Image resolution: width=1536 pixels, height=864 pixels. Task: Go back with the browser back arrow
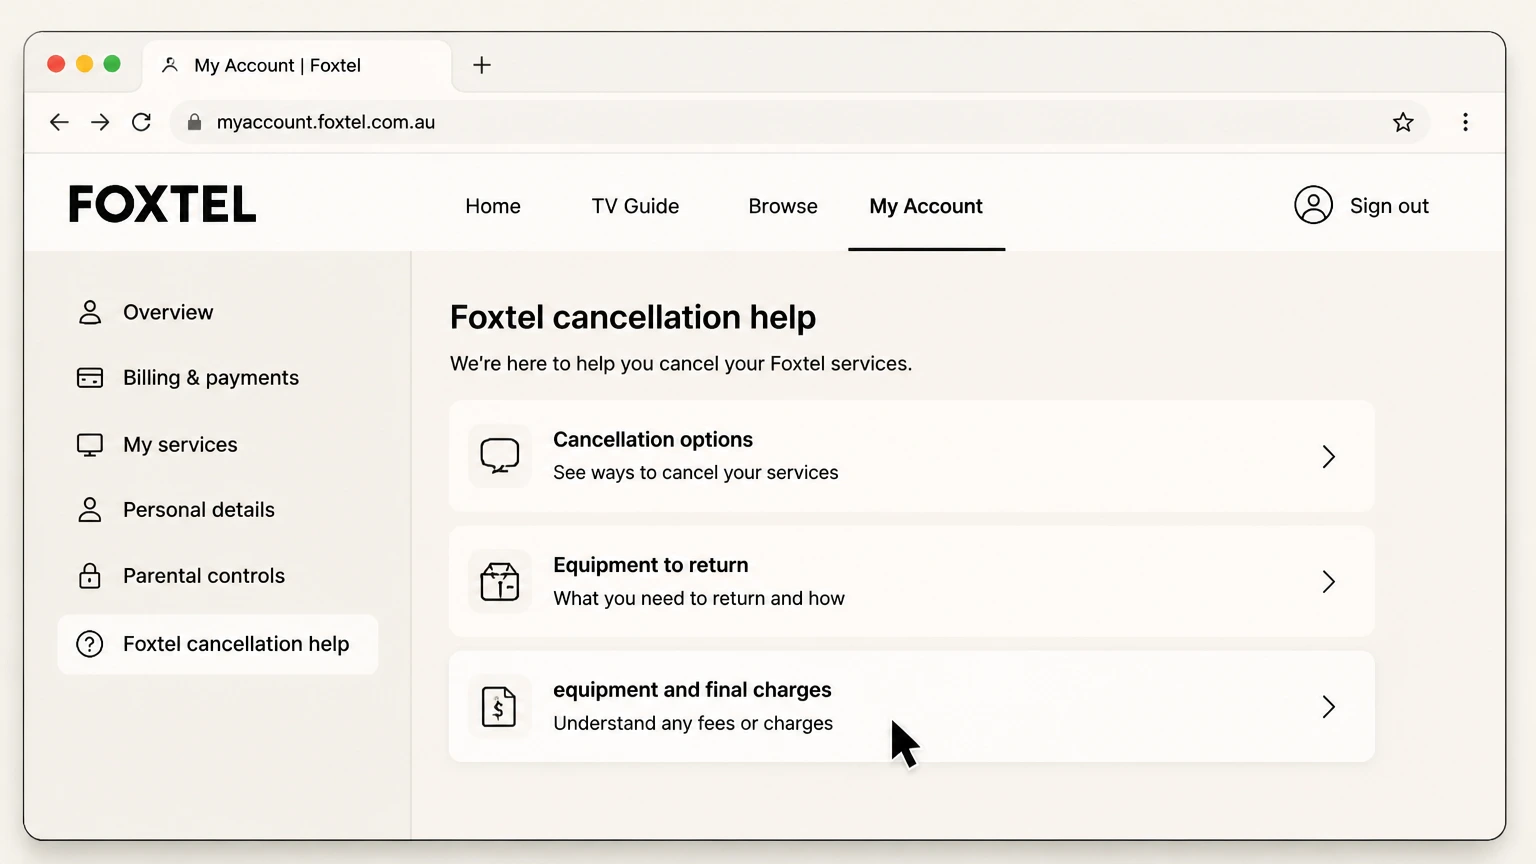(x=59, y=122)
